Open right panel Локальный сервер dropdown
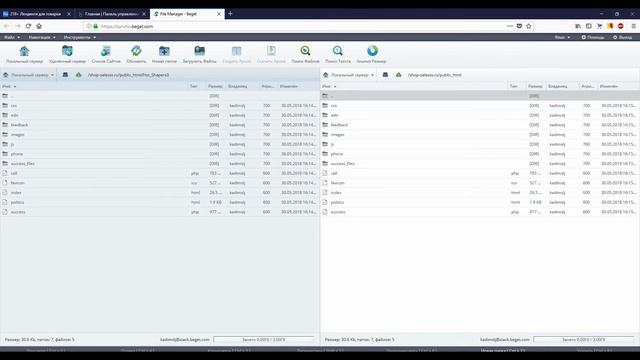Image resolution: width=640 pixels, height=360 pixels. [348, 75]
